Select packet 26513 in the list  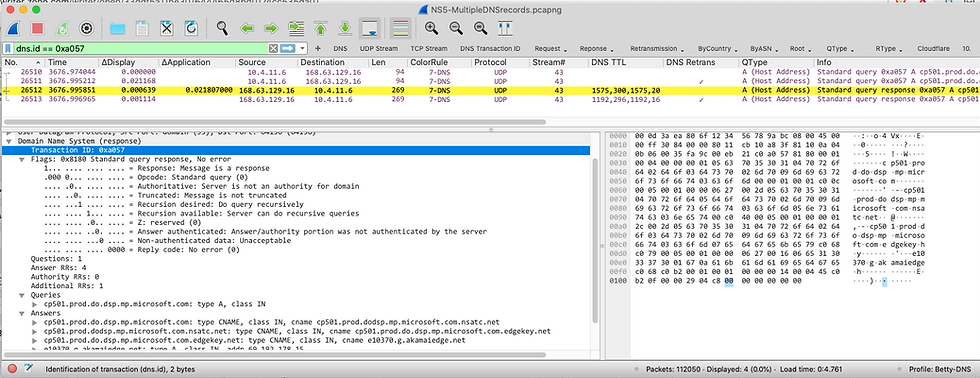(490, 99)
